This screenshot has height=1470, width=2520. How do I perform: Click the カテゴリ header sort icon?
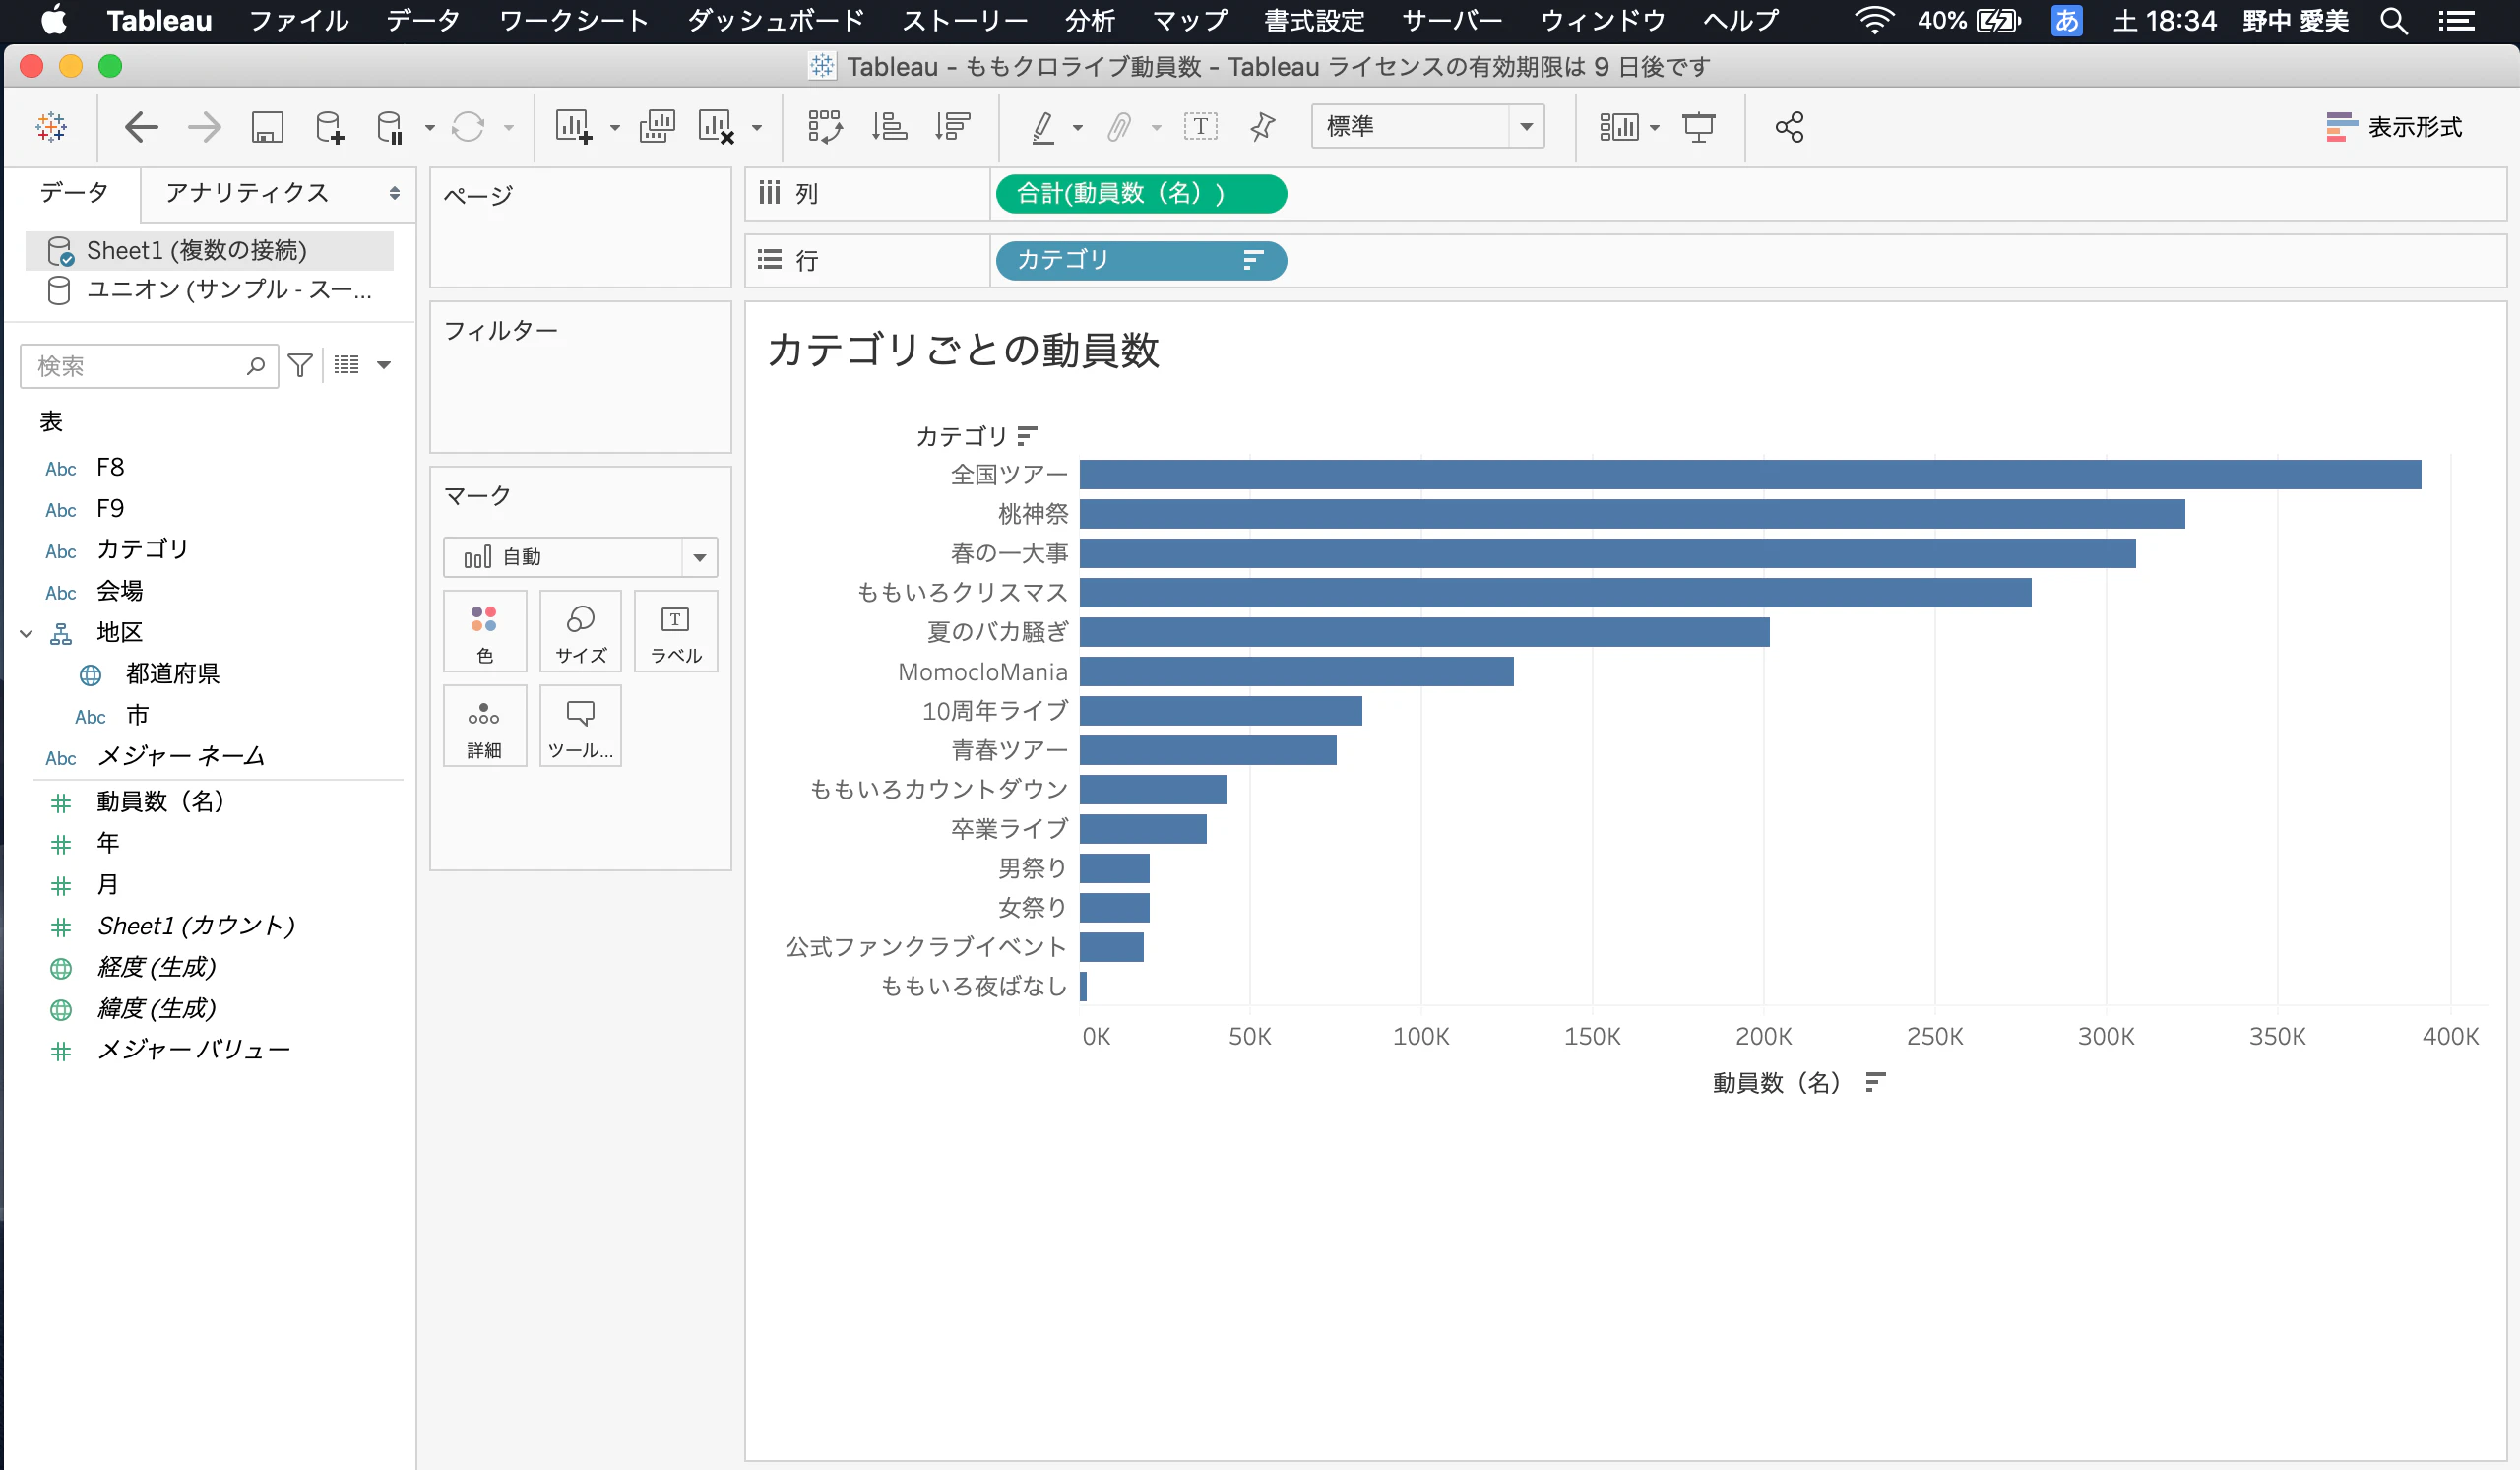pyautogui.click(x=1027, y=436)
